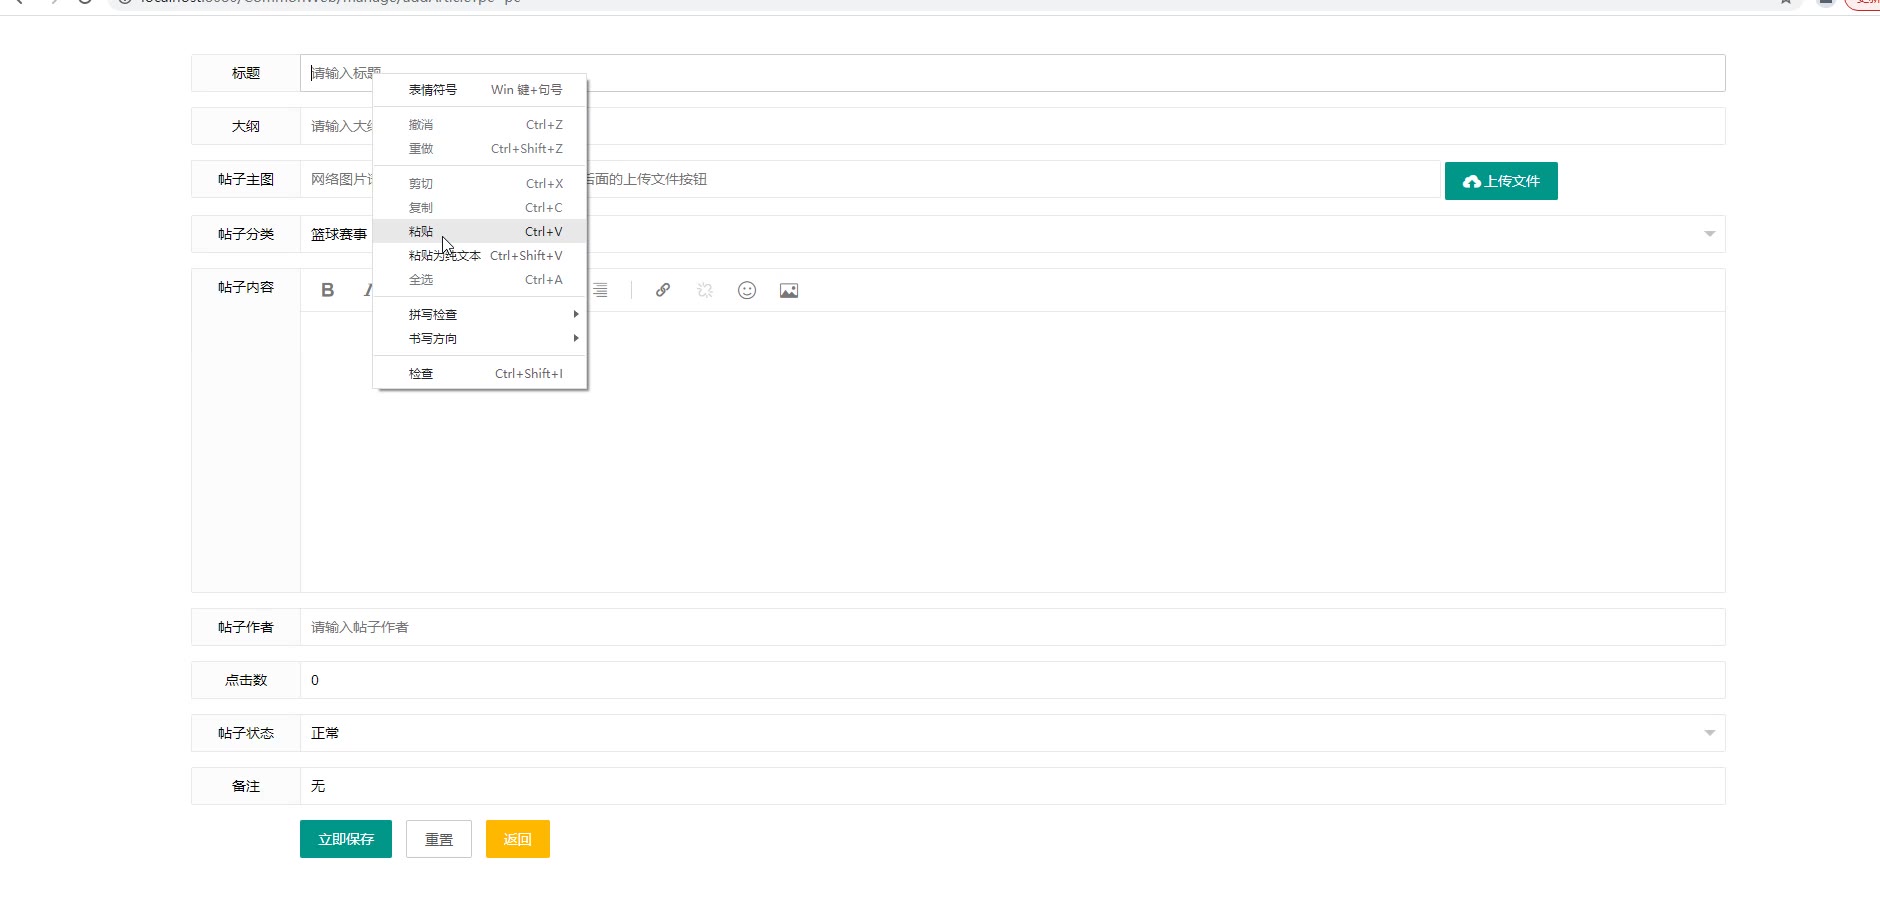This screenshot has height=924, width=1880.
Task: Click the 帖子内容 label
Action: 246,287
